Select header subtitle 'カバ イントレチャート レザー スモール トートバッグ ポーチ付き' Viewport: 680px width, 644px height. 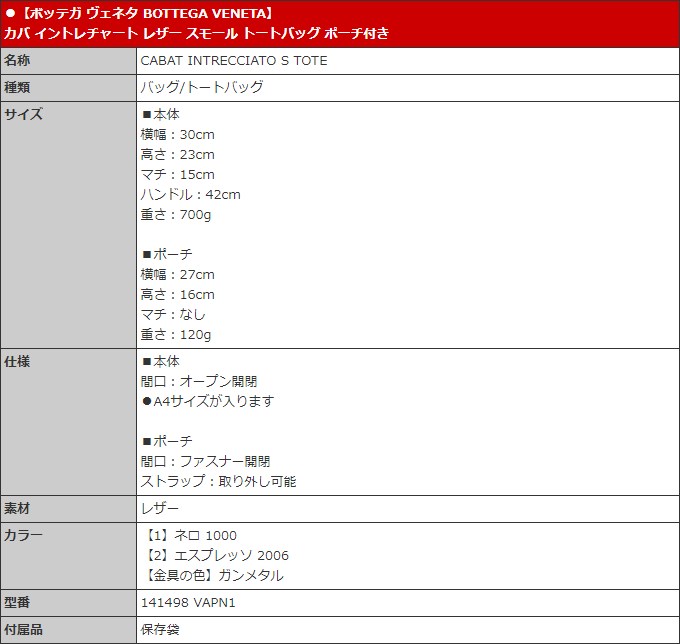click(x=196, y=33)
